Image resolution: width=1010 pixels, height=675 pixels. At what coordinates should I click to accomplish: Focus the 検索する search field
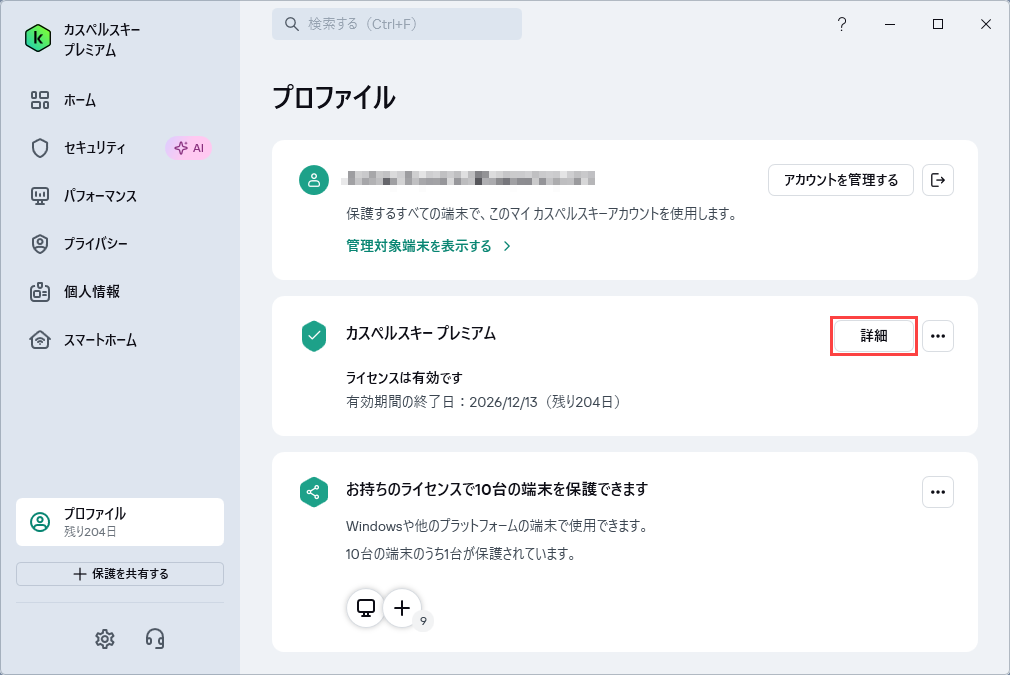pyautogui.click(x=397, y=24)
